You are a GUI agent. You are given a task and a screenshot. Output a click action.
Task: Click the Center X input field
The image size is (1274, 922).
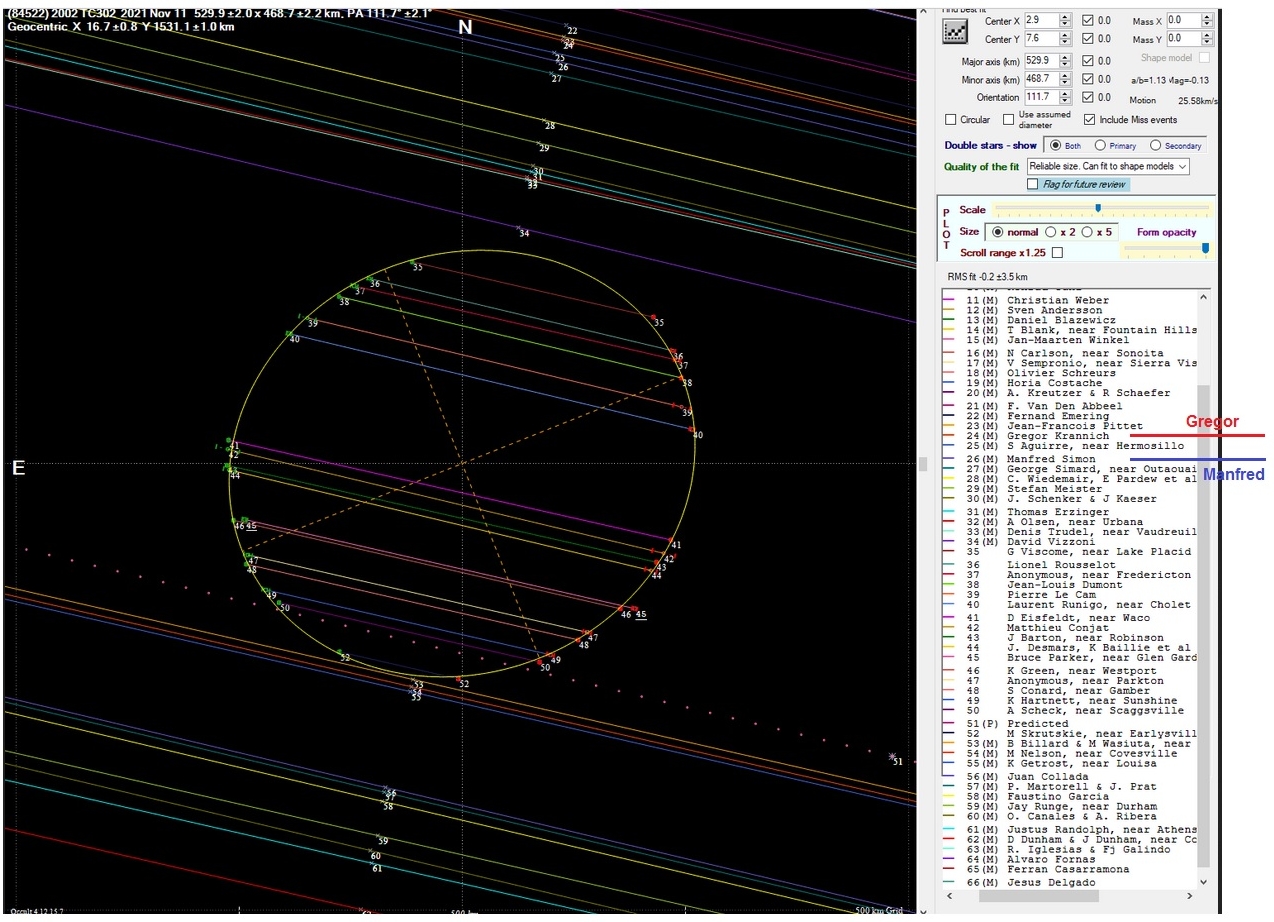pos(1040,20)
